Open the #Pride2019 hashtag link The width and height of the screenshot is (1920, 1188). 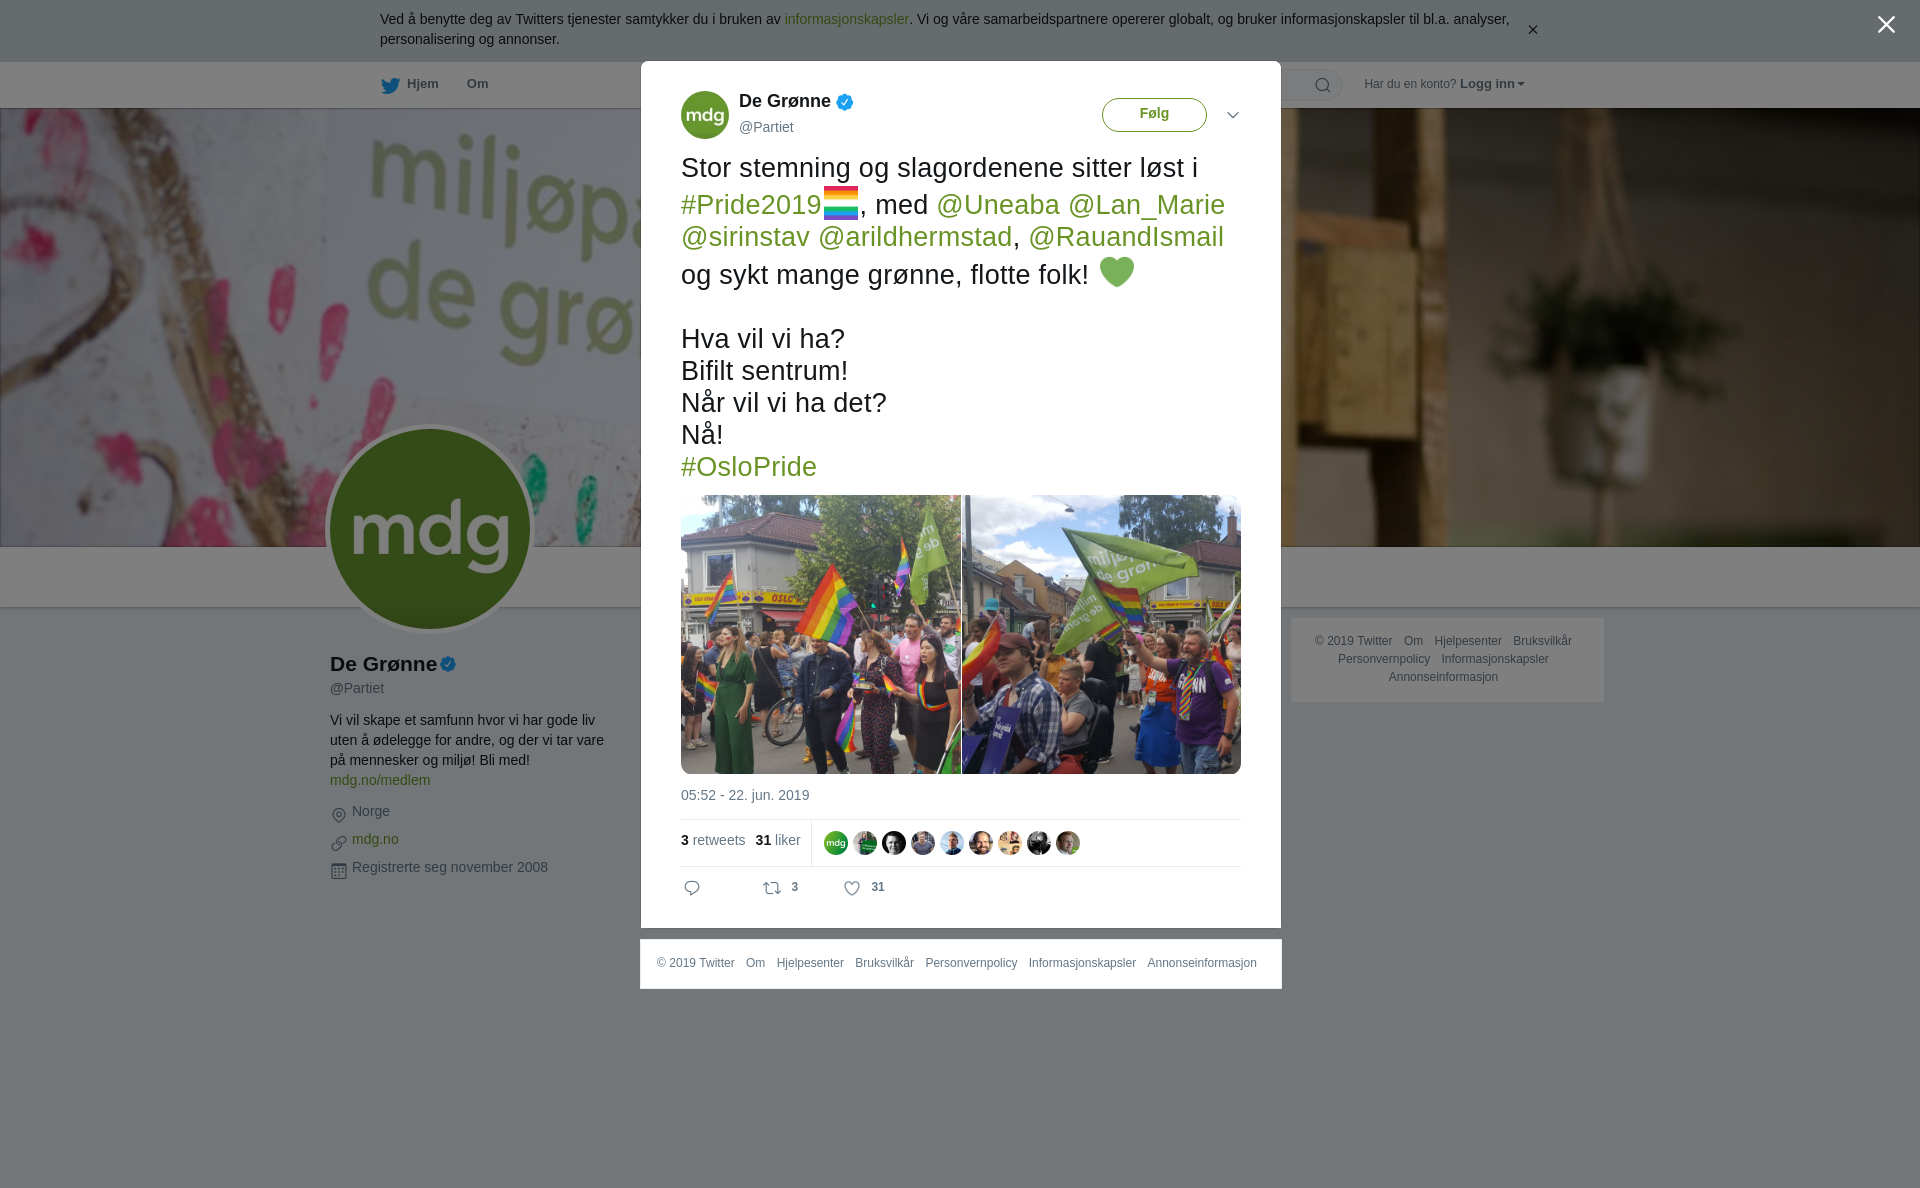(751, 205)
